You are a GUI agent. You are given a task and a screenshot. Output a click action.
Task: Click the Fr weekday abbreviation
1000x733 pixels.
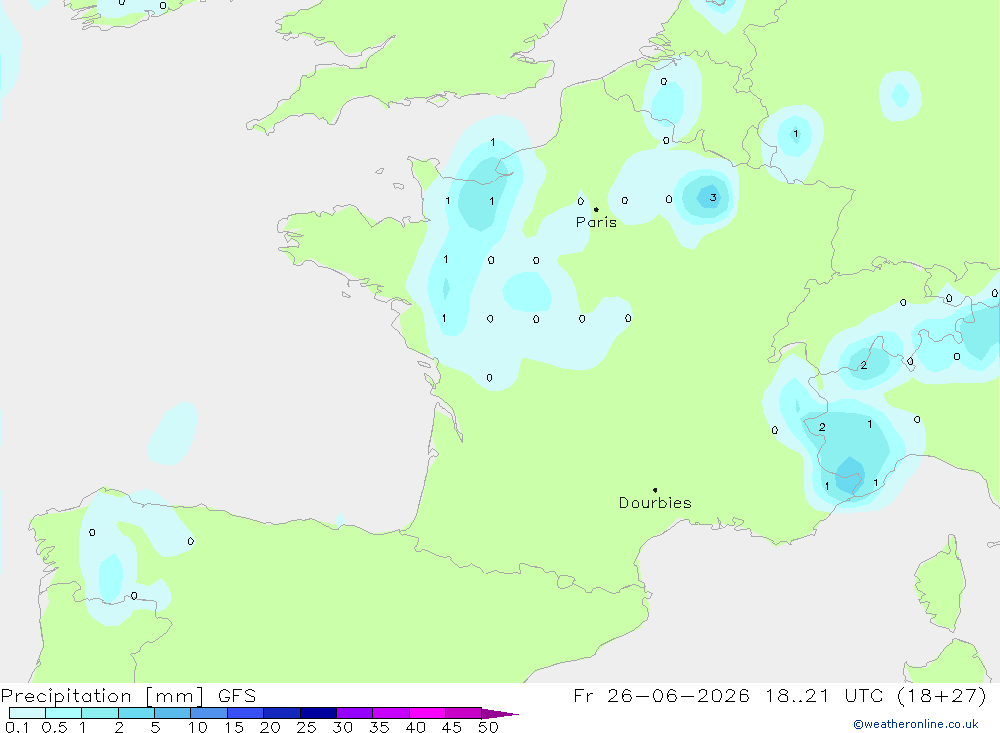coord(583,695)
